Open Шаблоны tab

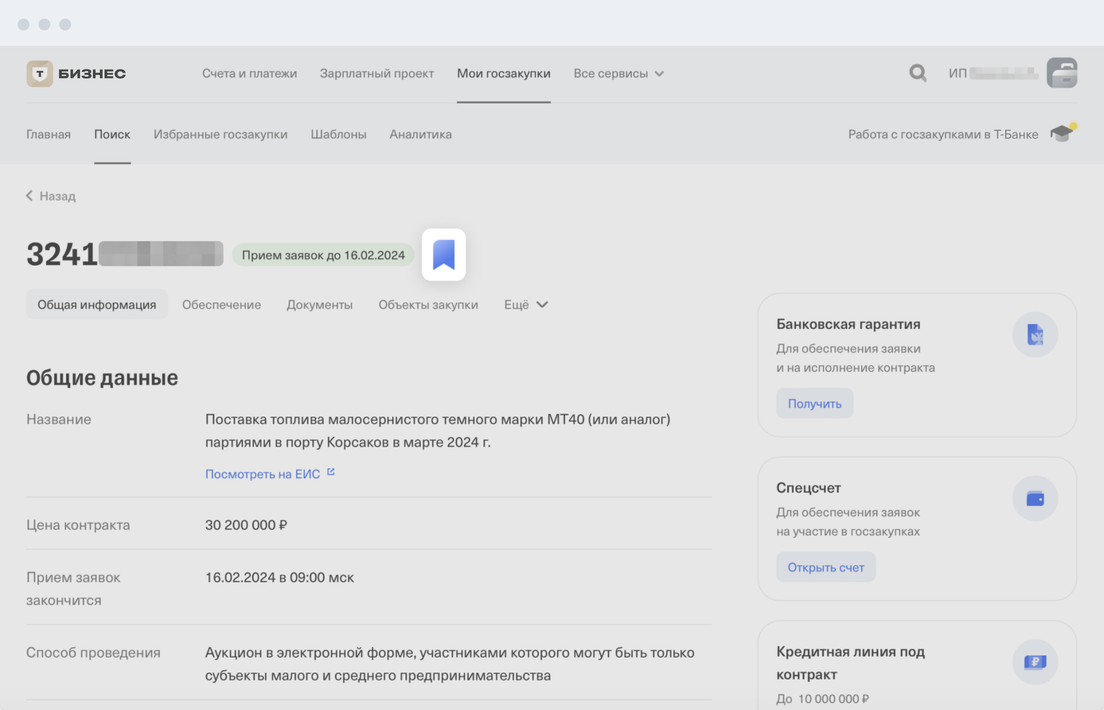coord(339,134)
